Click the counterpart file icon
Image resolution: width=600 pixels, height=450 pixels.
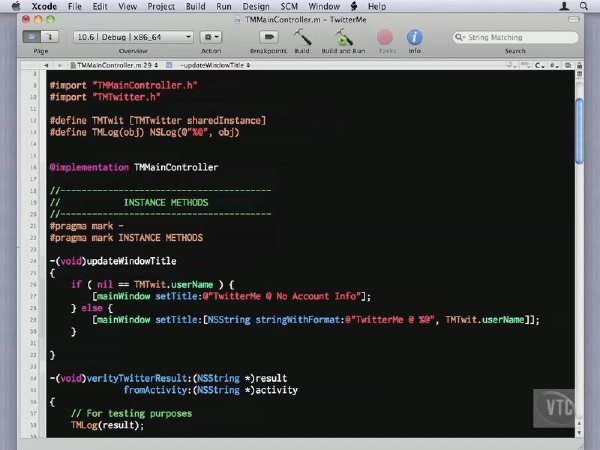(568, 65)
